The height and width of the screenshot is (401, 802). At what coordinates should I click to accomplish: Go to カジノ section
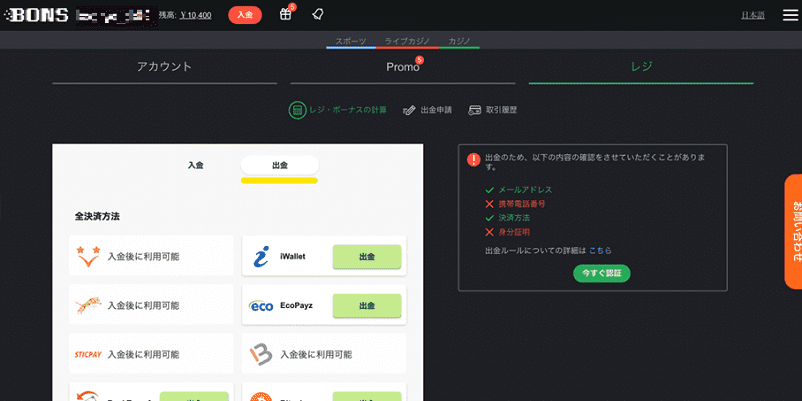pos(459,41)
